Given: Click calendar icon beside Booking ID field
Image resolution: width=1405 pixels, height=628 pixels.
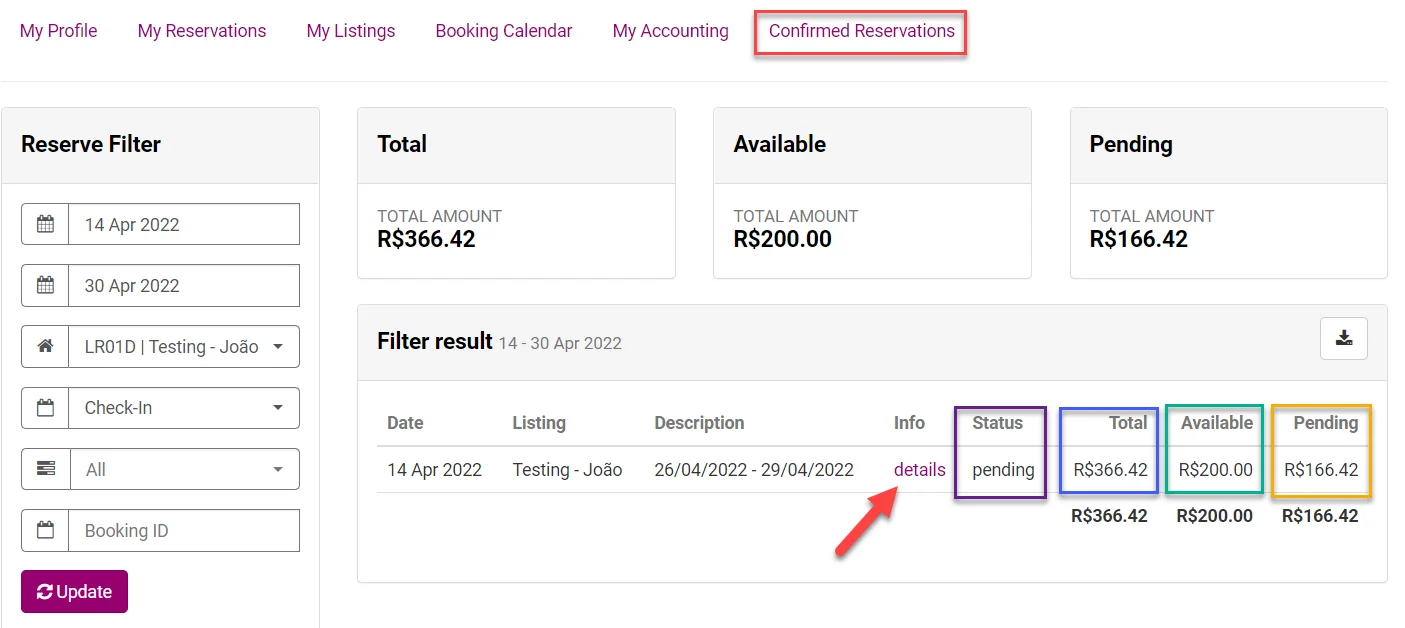Looking at the screenshot, I should coord(45,530).
